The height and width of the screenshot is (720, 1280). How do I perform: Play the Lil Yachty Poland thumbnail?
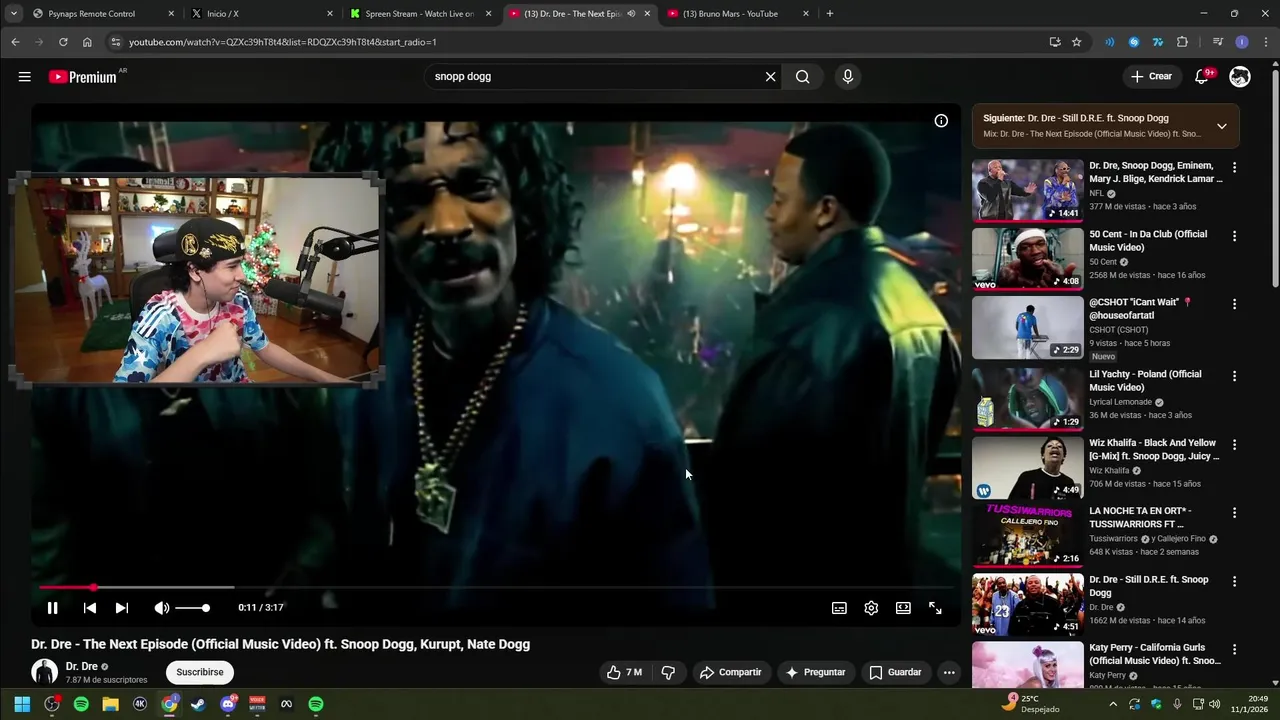pyautogui.click(x=1027, y=399)
